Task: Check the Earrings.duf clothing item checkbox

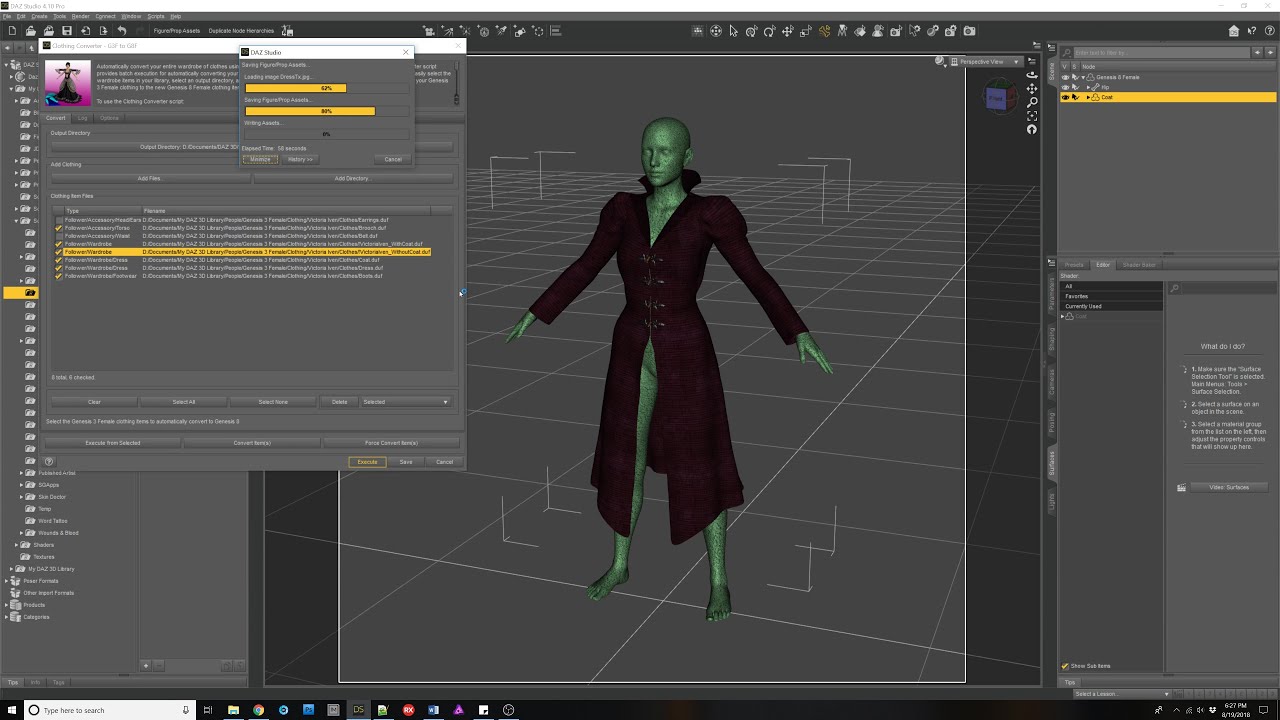Action: coord(58,220)
